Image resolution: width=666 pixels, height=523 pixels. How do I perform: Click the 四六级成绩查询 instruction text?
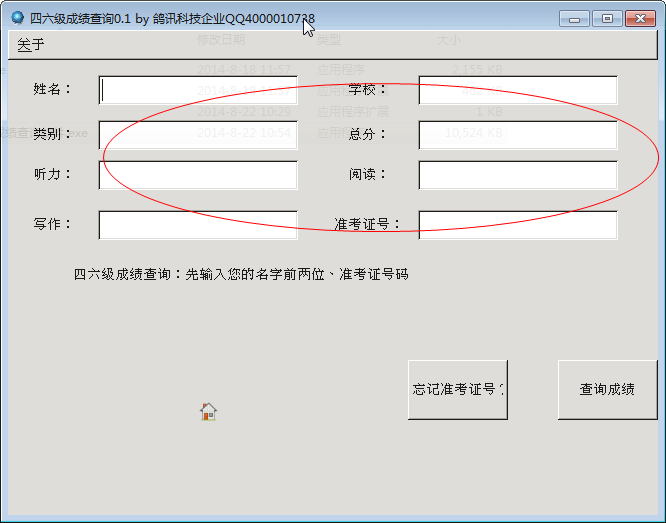click(241, 274)
